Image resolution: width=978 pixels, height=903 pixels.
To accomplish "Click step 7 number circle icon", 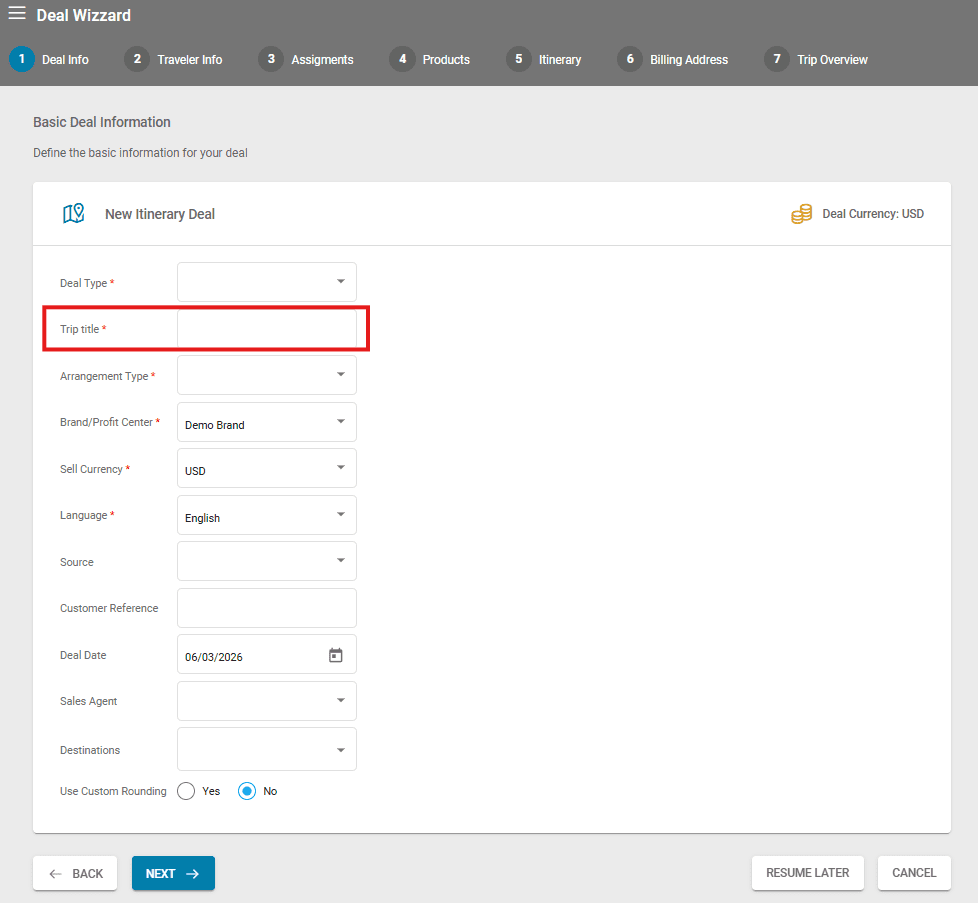I will point(777,59).
